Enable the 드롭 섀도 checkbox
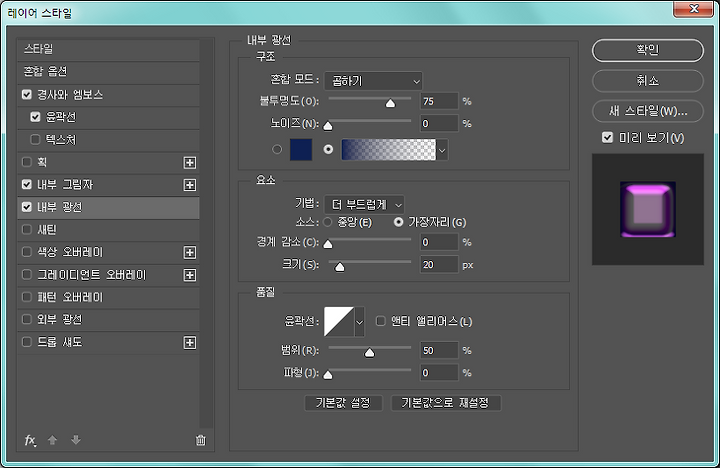Image resolution: width=720 pixels, height=468 pixels. pyautogui.click(x=27, y=342)
